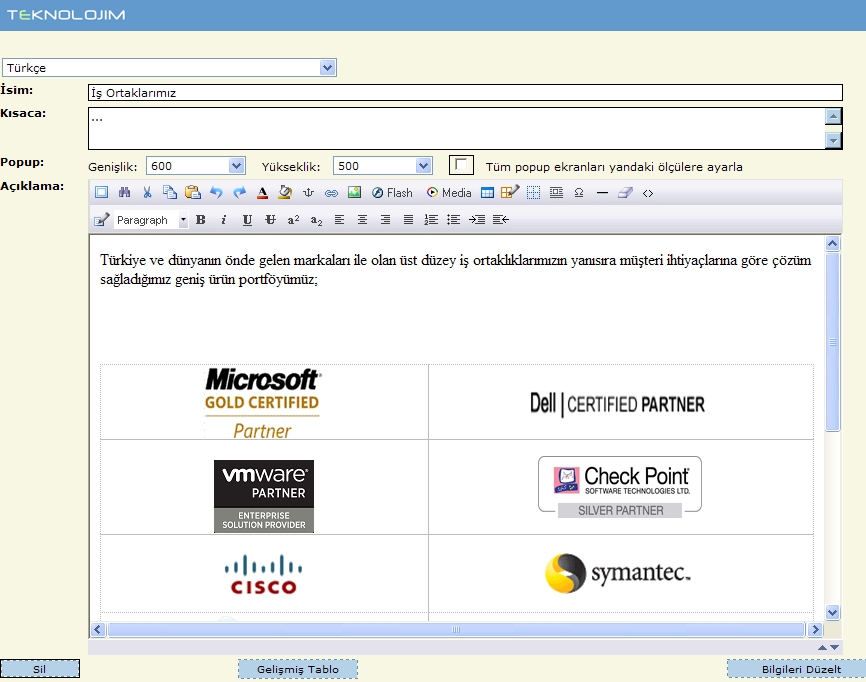The width and height of the screenshot is (866, 682).
Task: Apply subscript formatting
Action: [x=316, y=220]
